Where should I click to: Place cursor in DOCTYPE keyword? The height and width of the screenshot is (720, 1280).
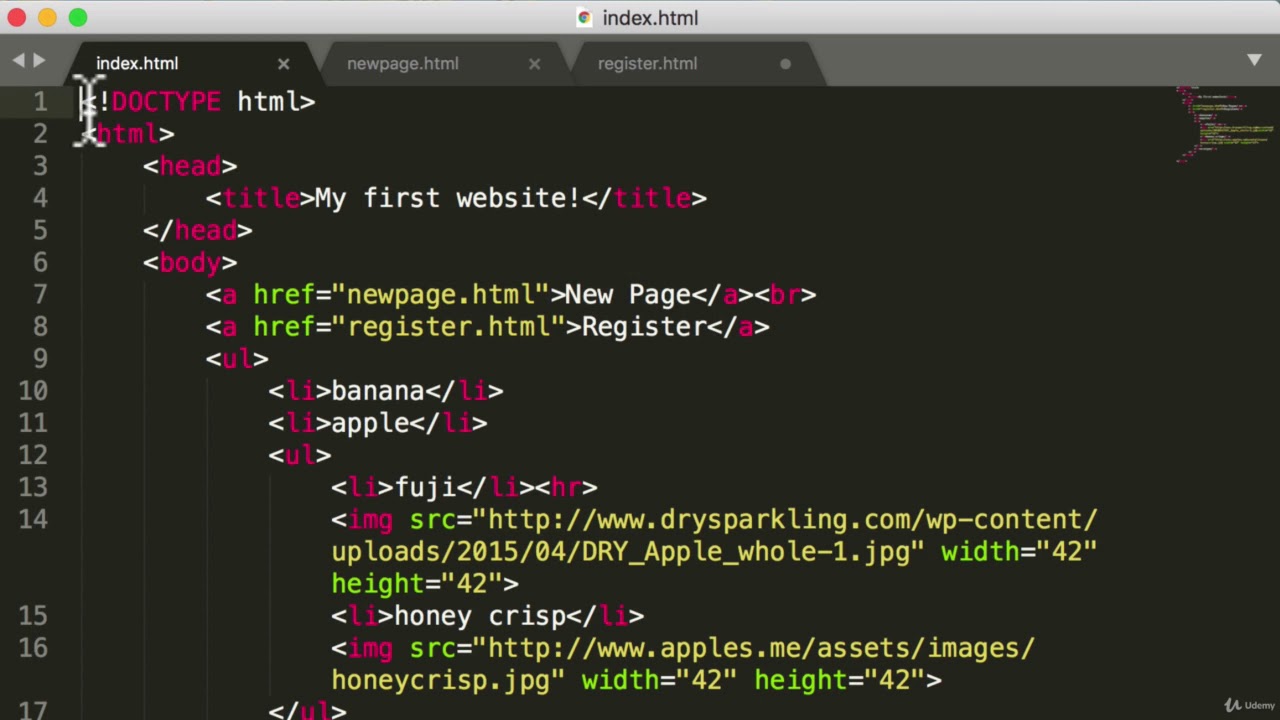tap(166, 101)
